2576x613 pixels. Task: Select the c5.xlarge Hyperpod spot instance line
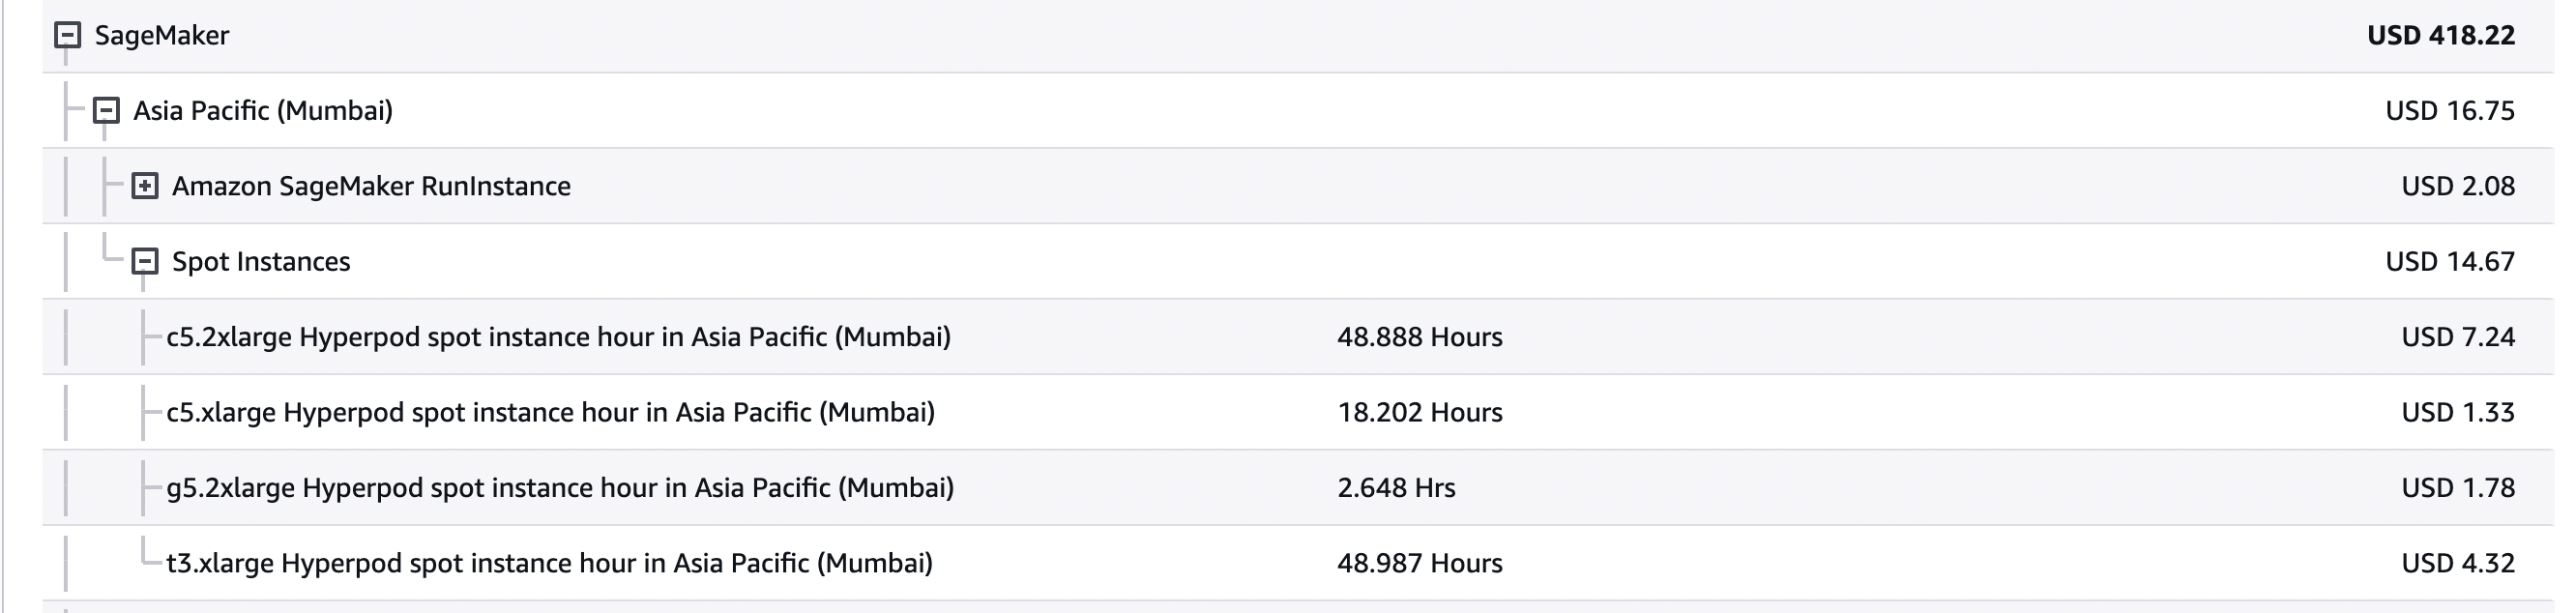tap(550, 412)
